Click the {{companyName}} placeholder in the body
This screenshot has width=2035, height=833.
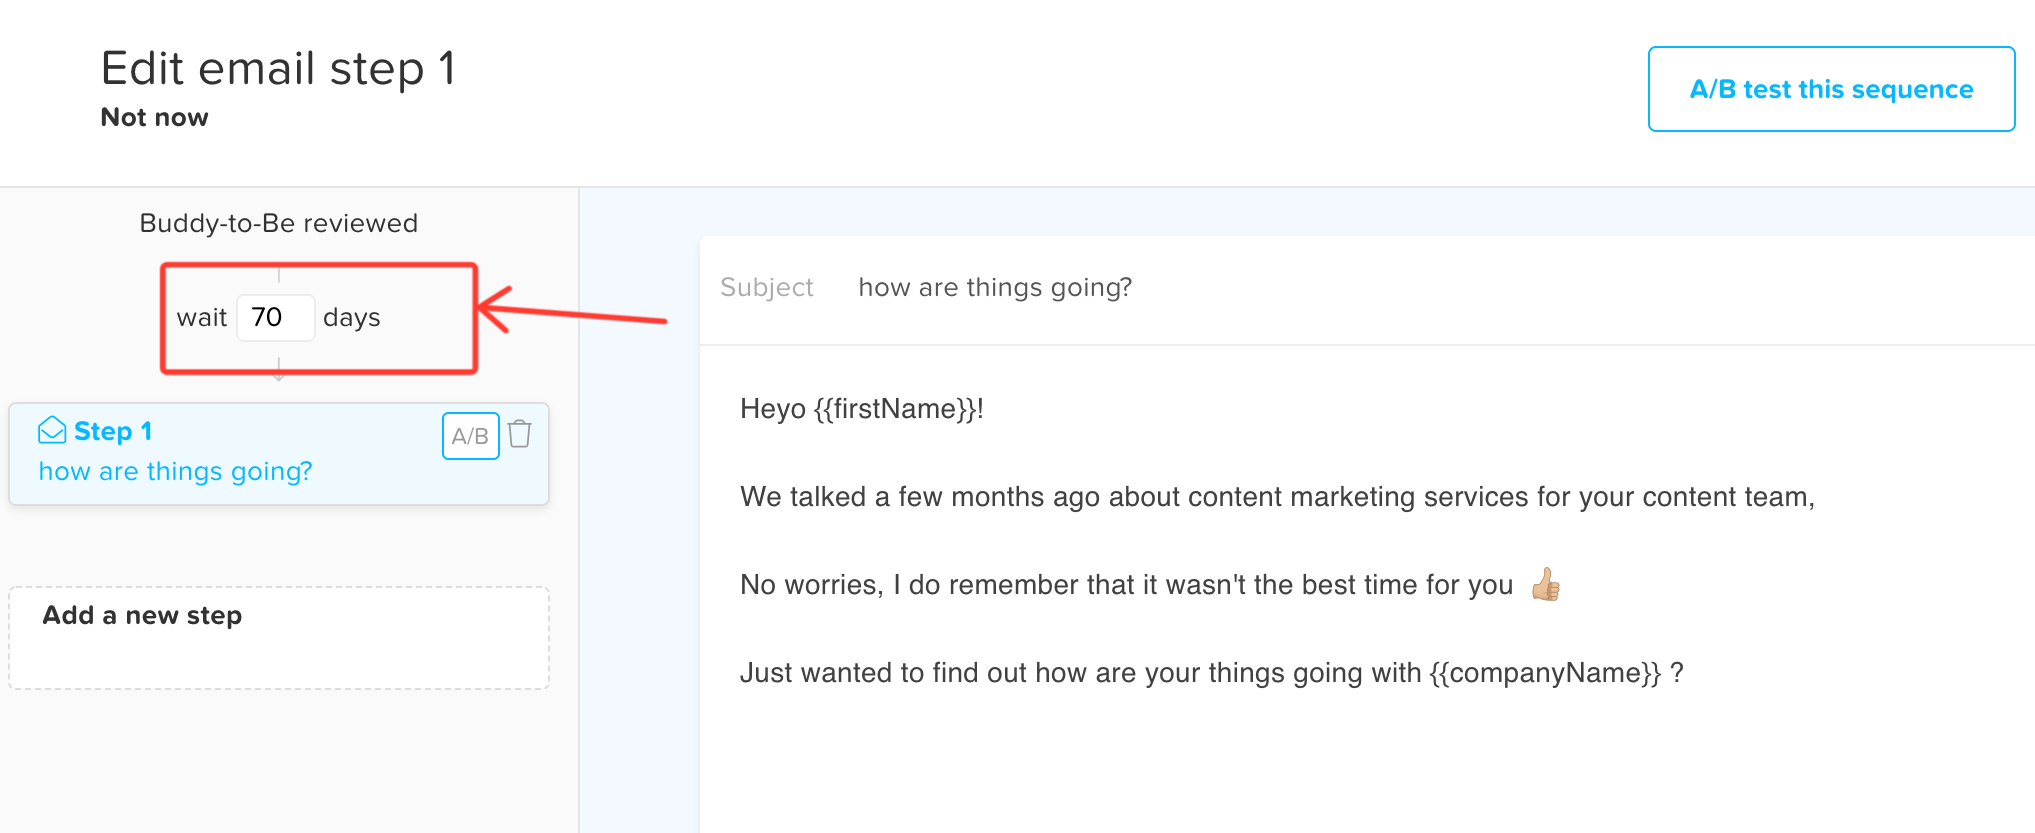point(1544,673)
